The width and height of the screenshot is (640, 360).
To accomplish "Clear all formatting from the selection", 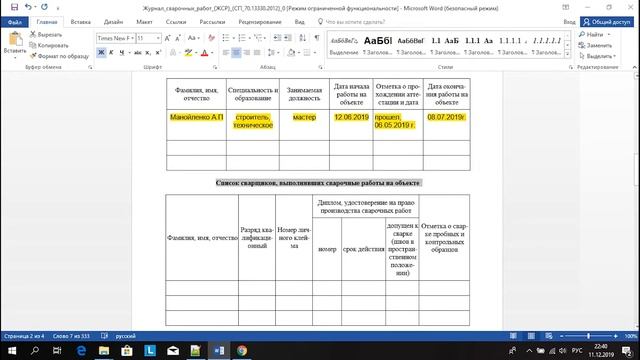I will 211,38.
